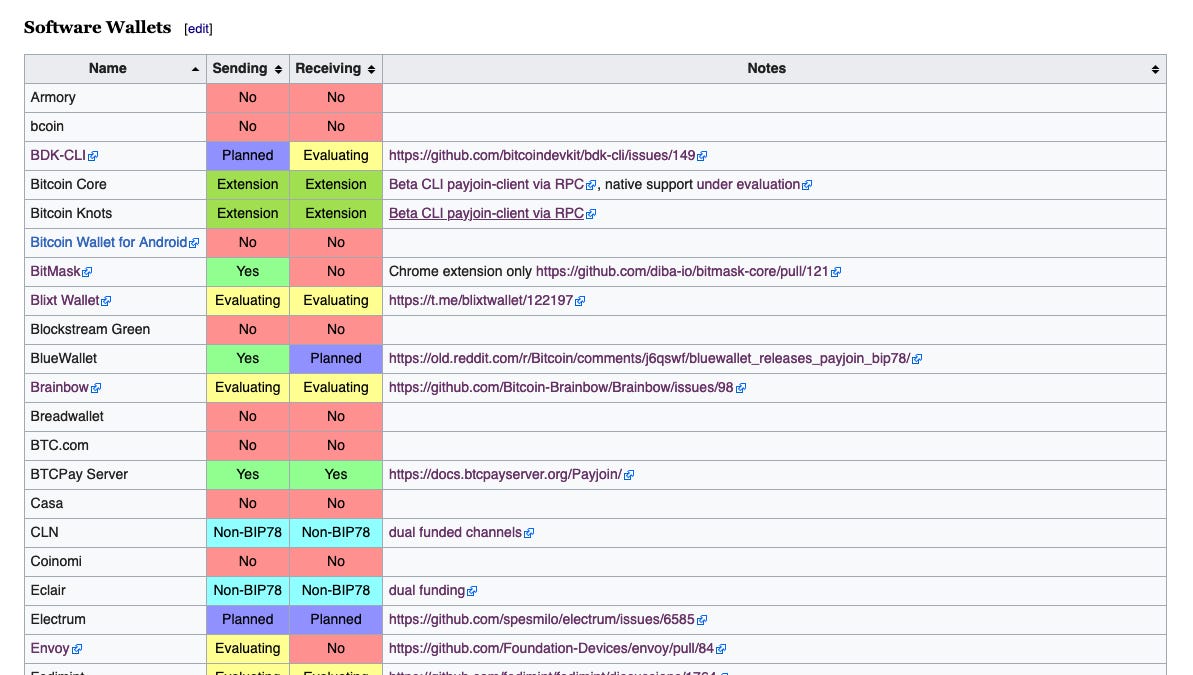This screenshot has width=1193, height=675.
Task: Click Non-BIP78 sending cell for CLN
Action: [x=247, y=532]
